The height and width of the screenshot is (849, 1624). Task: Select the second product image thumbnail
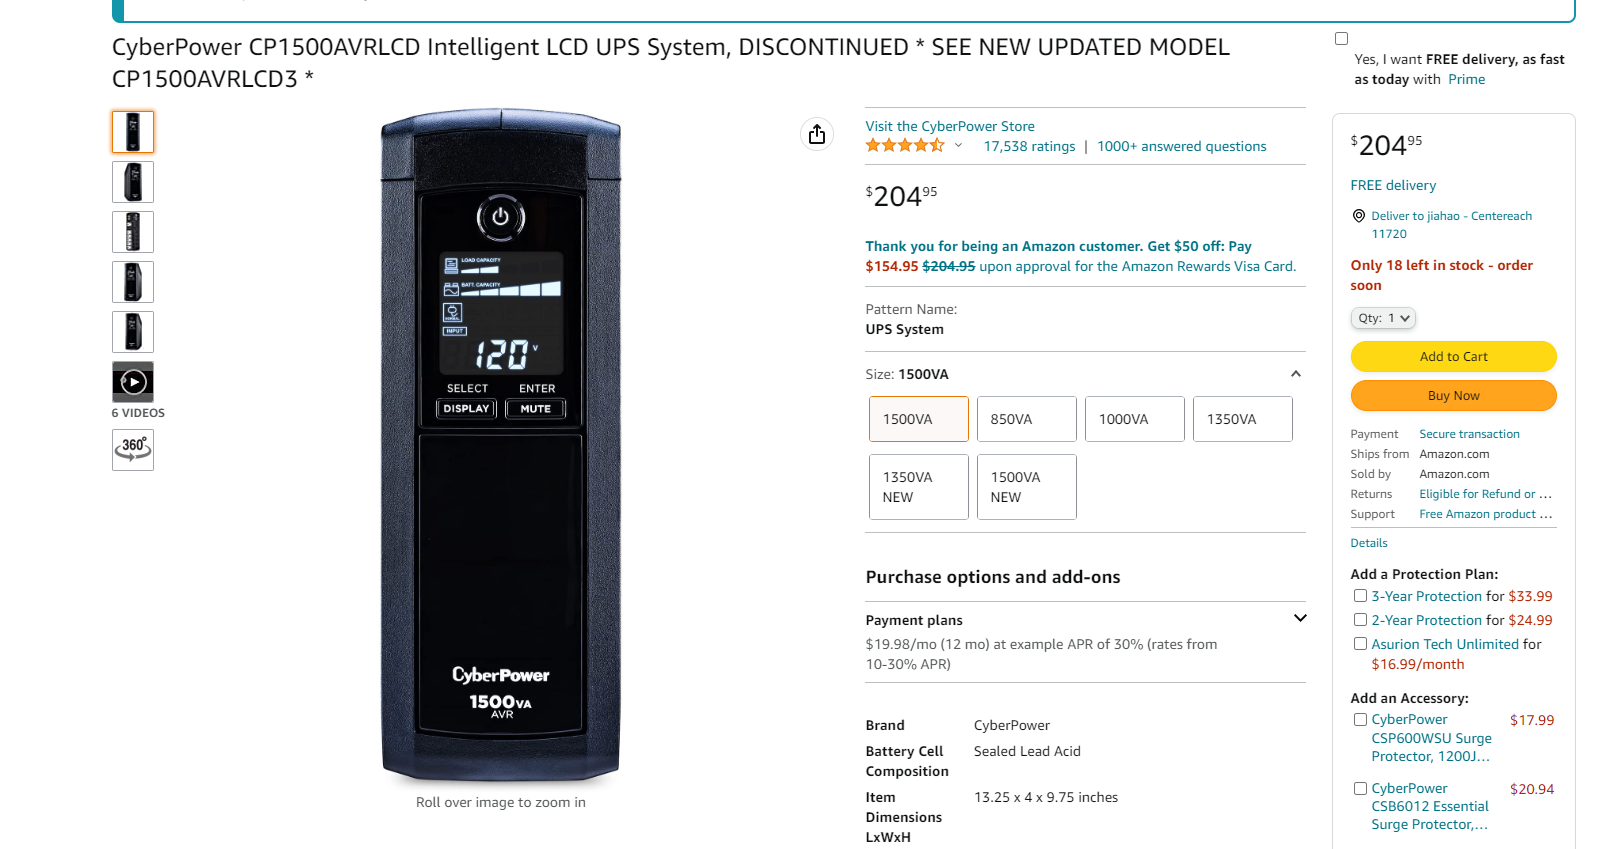[x=133, y=182]
